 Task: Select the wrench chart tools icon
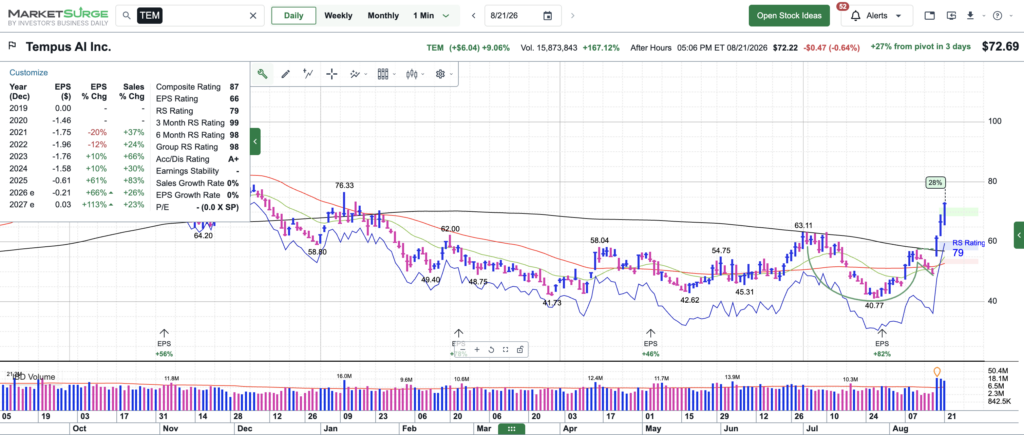coord(262,74)
